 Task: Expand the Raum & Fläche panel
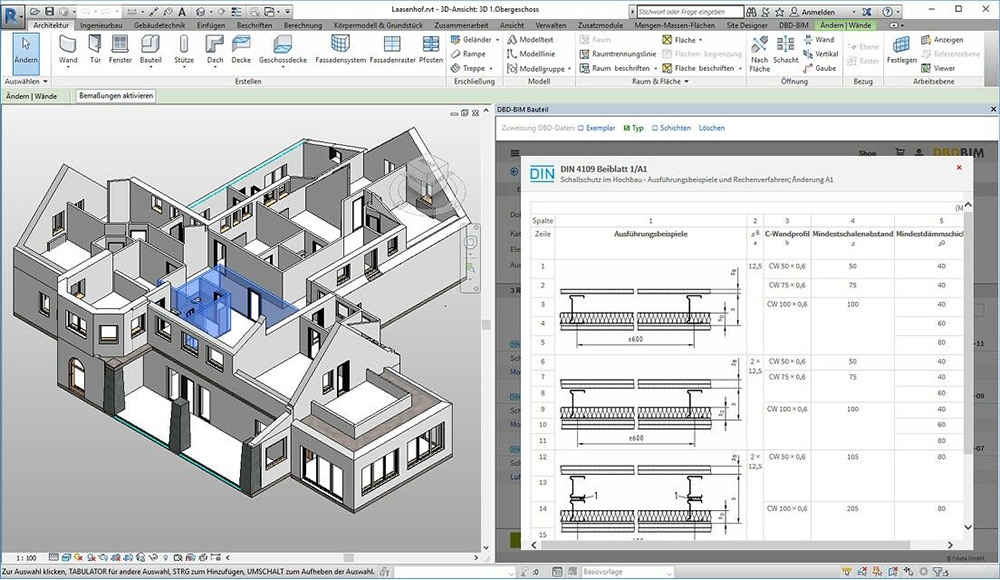point(660,81)
